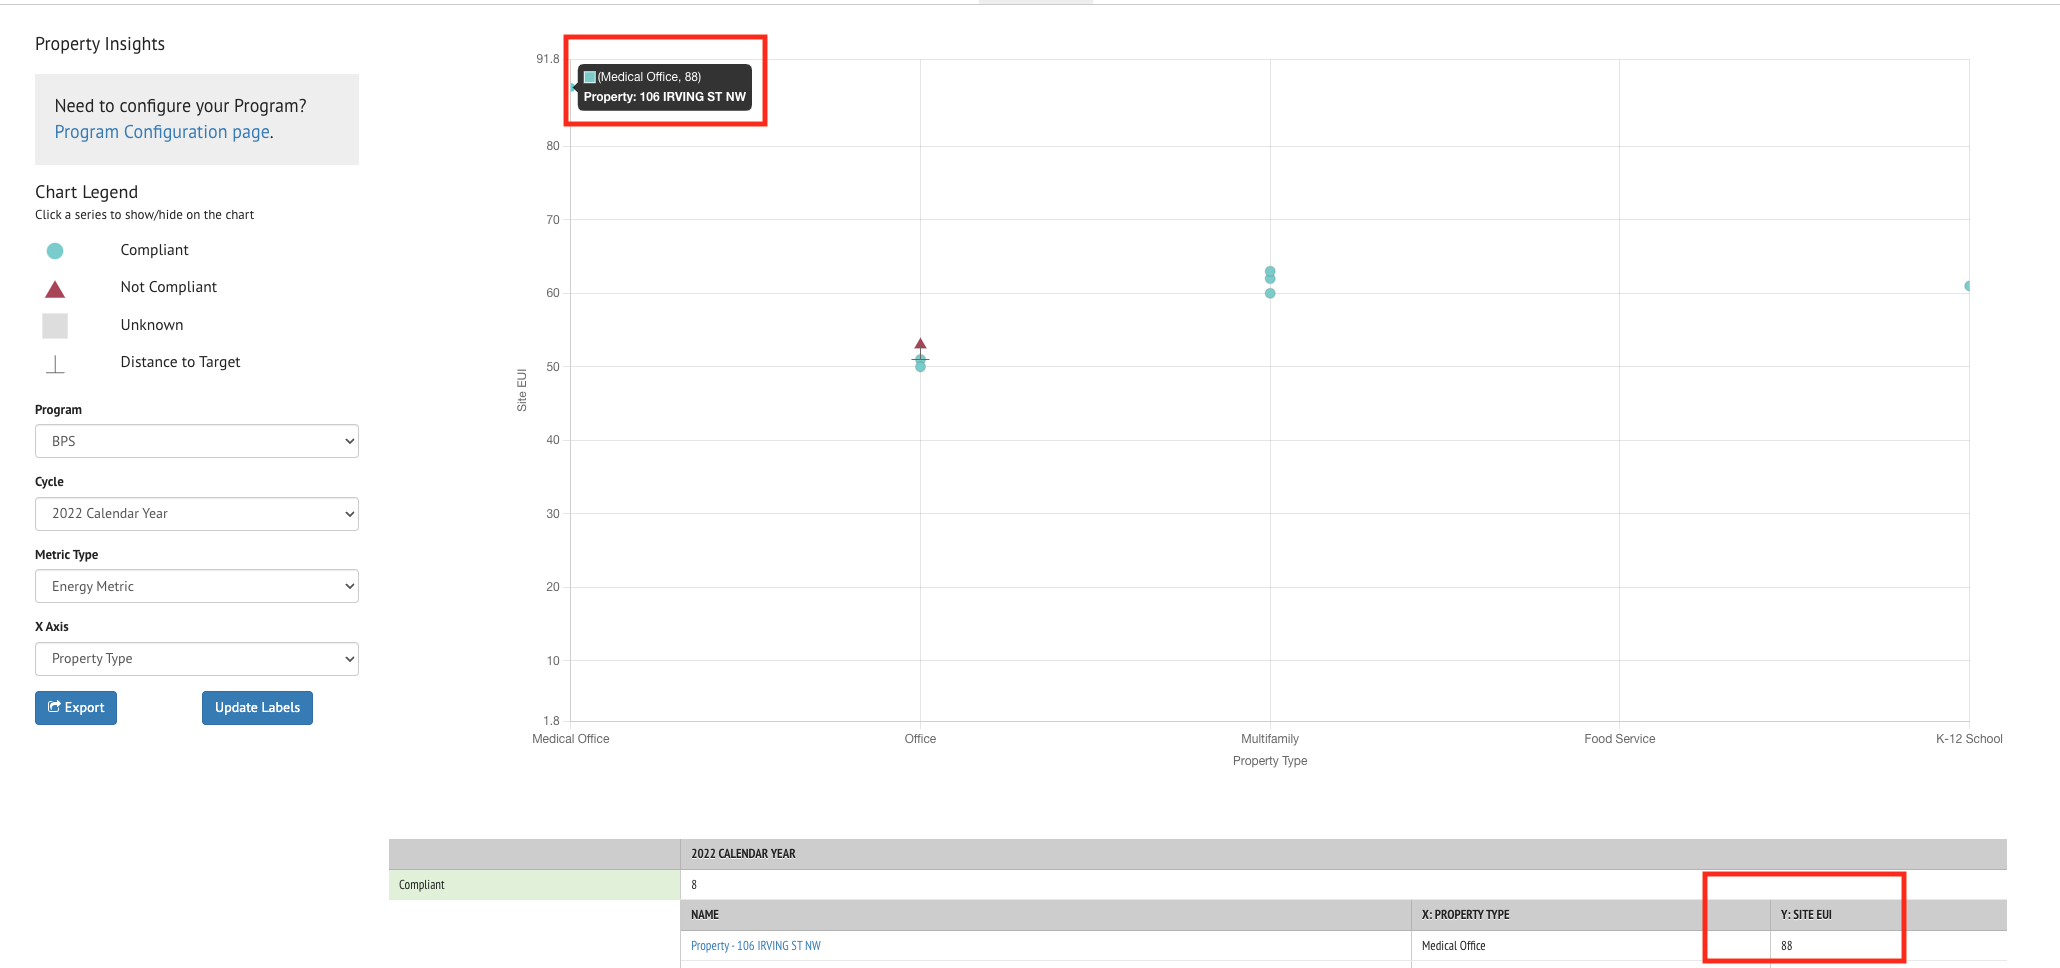Select the Property - 106 IRVING ST NW link

point(755,945)
